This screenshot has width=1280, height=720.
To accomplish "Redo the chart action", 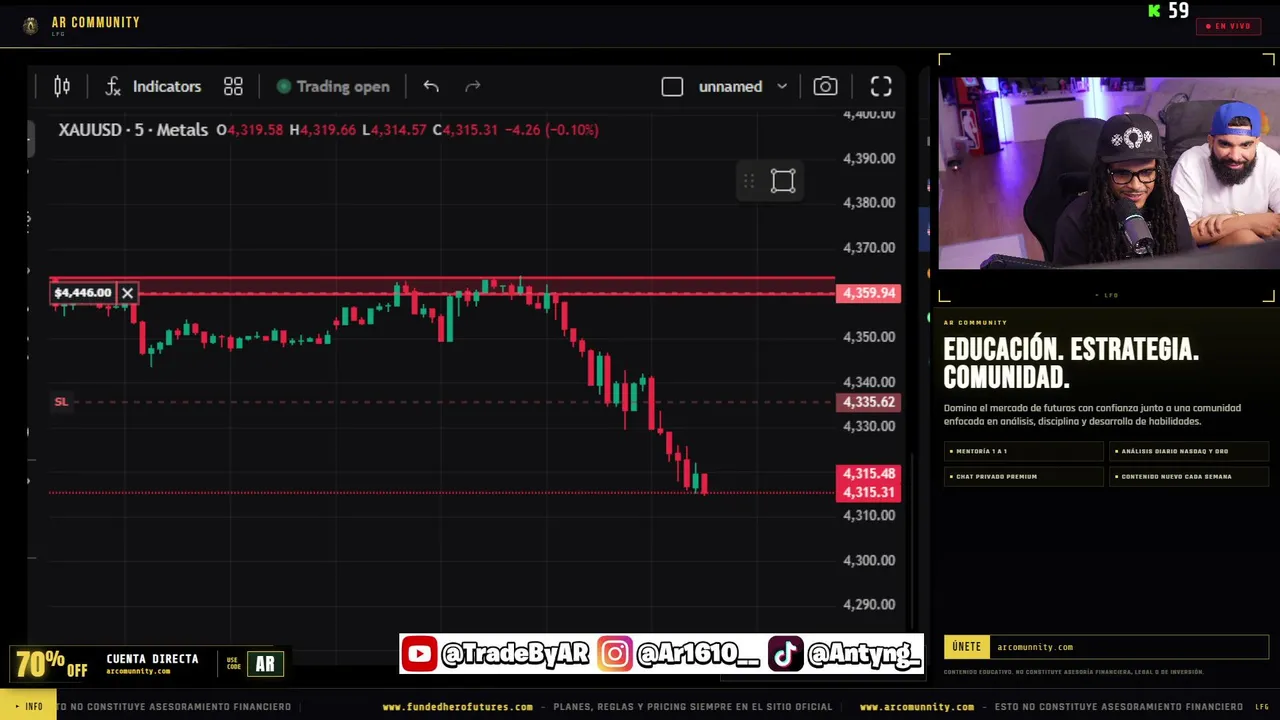I will tap(473, 87).
